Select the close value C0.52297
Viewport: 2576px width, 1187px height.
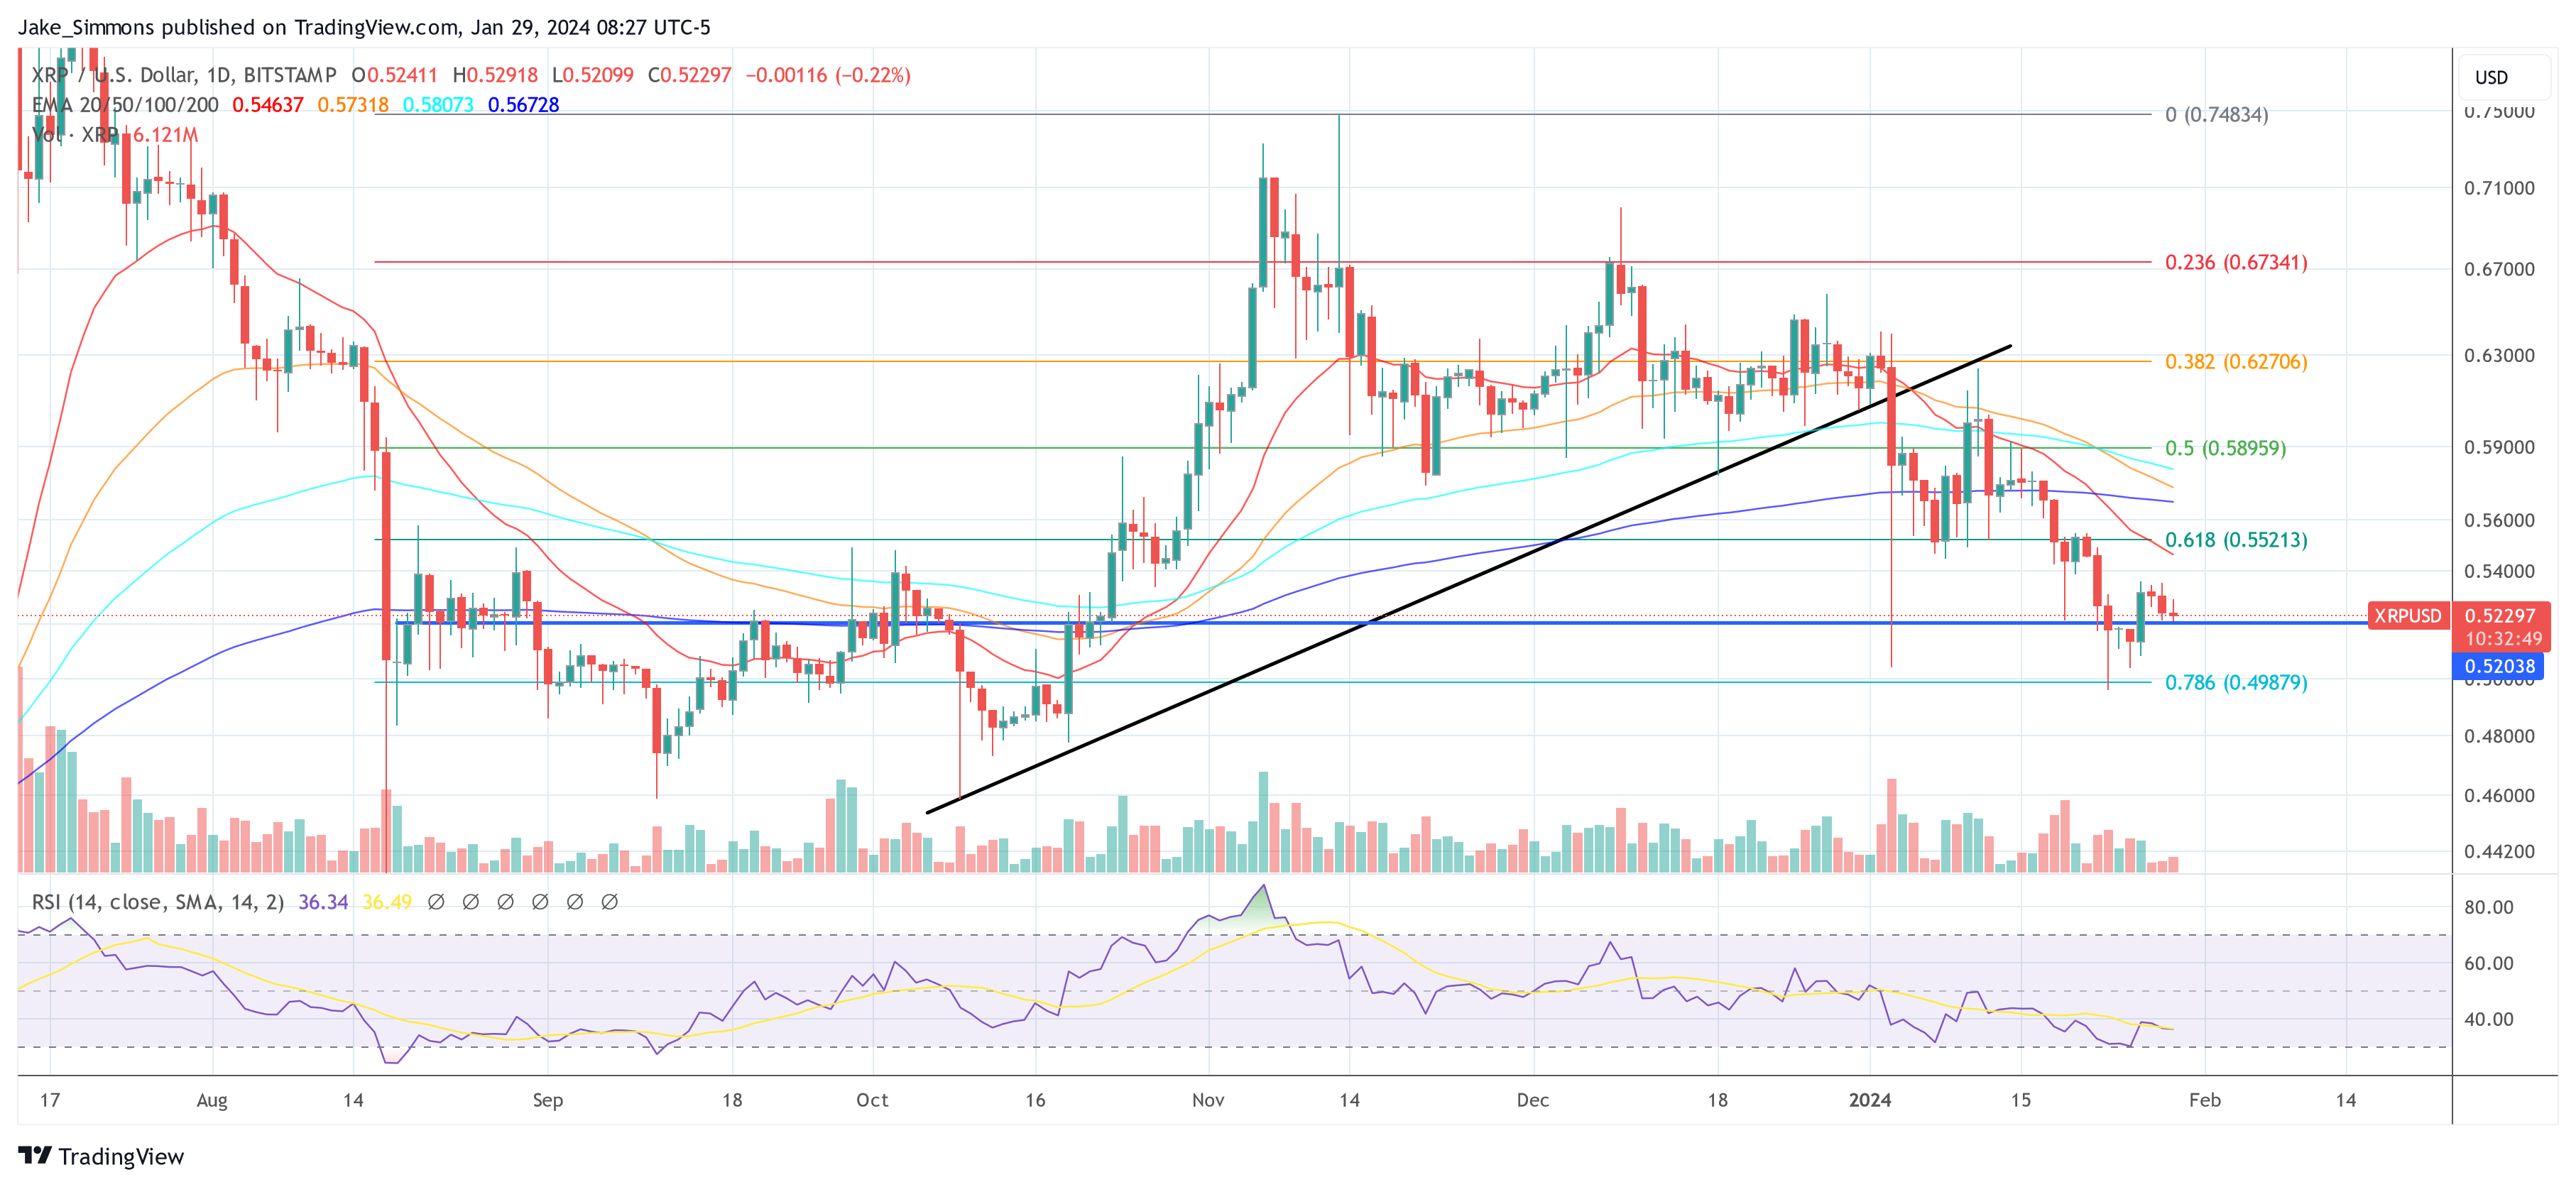pos(689,75)
